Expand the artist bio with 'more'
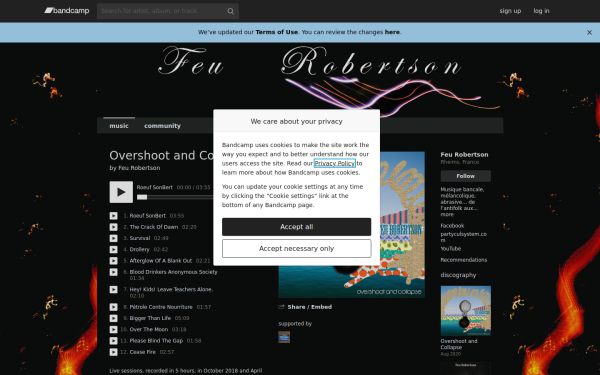The width and height of the screenshot is (600, 375). (447, 215)
